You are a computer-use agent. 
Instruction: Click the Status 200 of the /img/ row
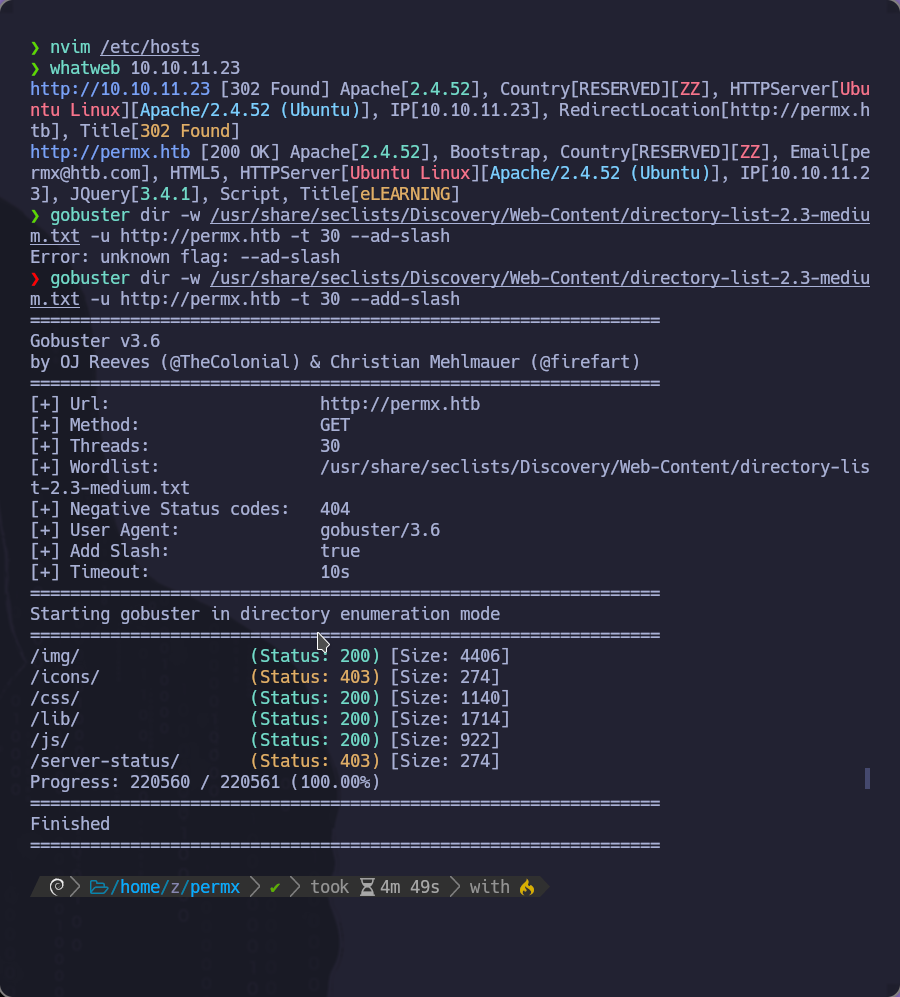(x=315, y=656)
